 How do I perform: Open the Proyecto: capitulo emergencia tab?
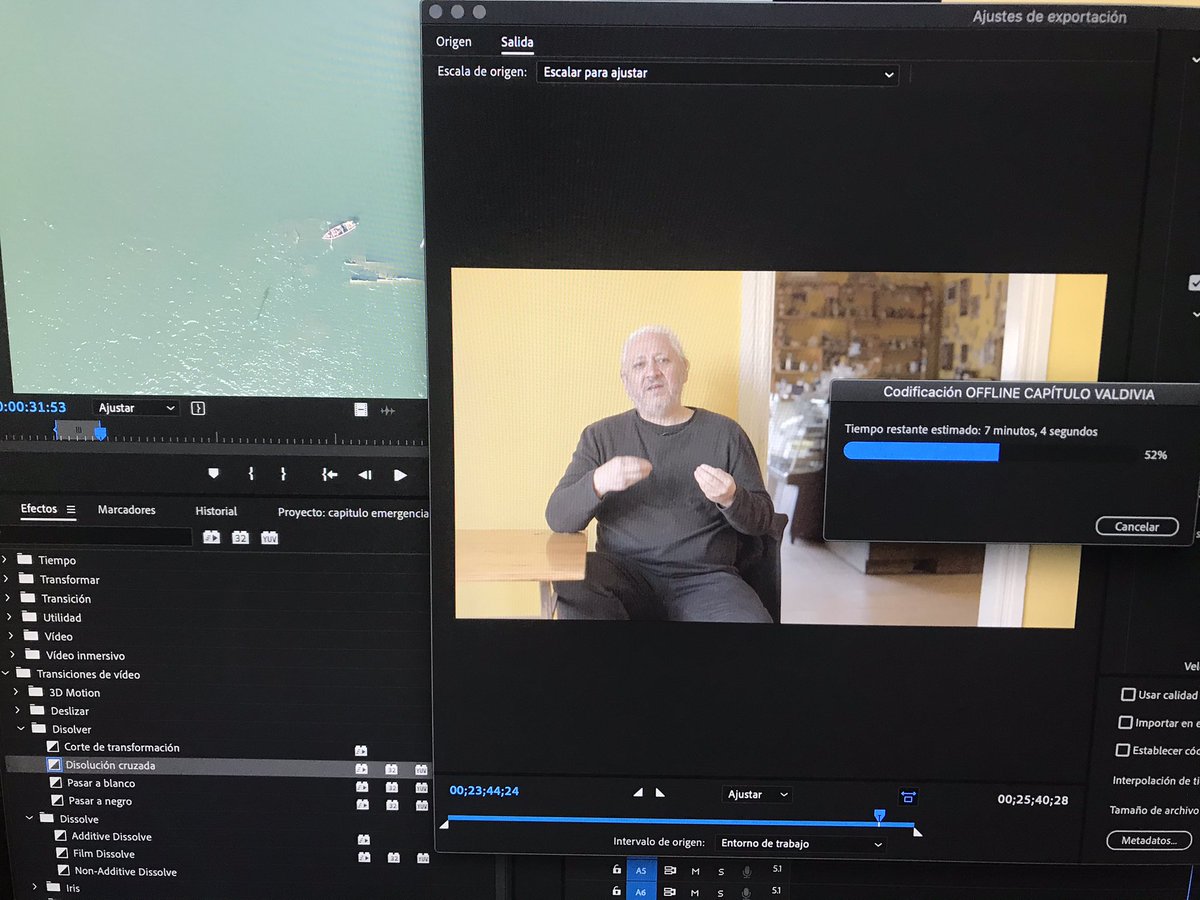coord(353,512)
